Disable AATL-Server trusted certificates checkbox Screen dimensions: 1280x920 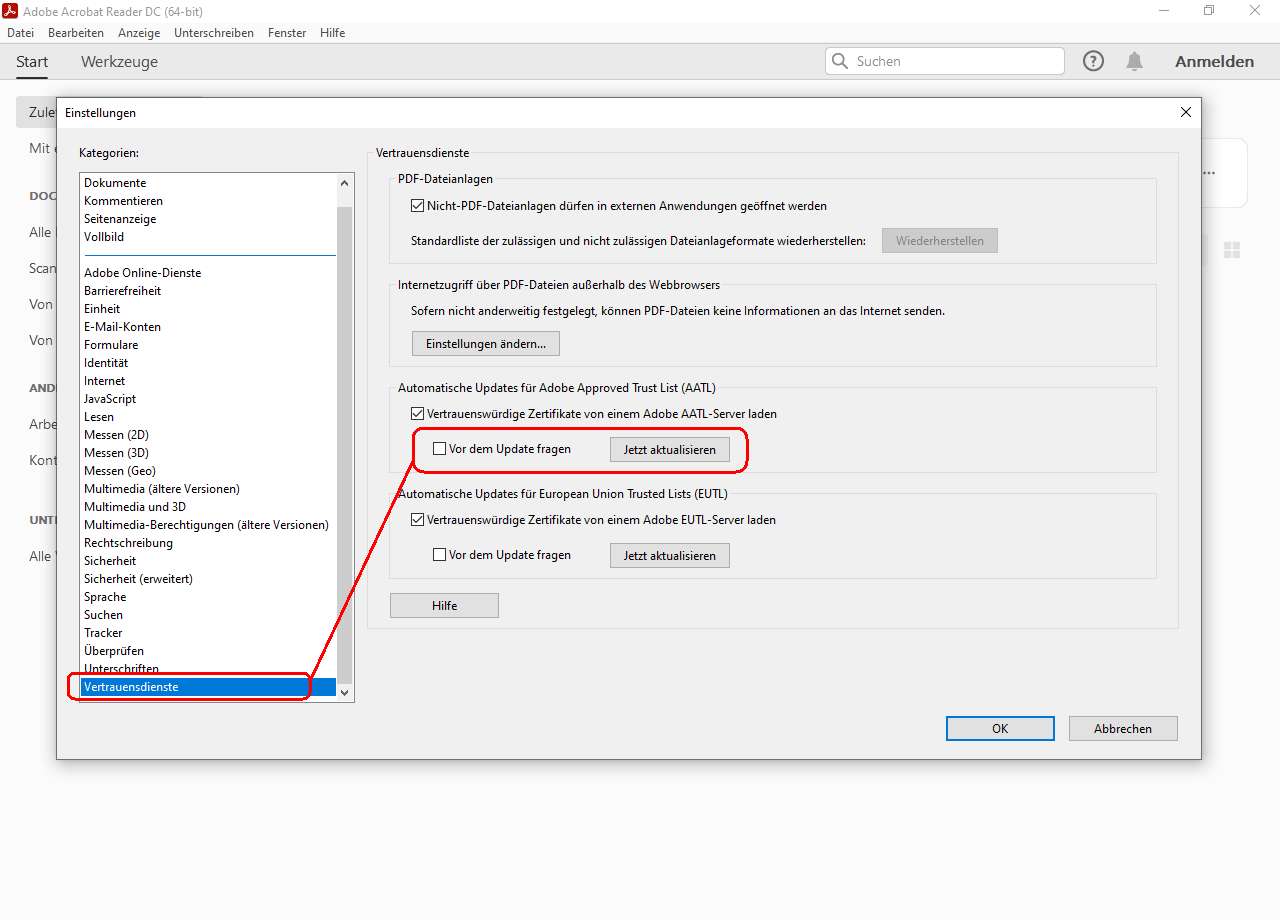pos(418,413)
